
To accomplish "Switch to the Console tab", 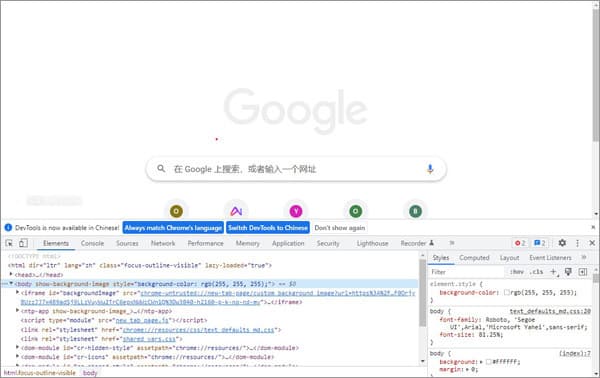I will 92,243.
